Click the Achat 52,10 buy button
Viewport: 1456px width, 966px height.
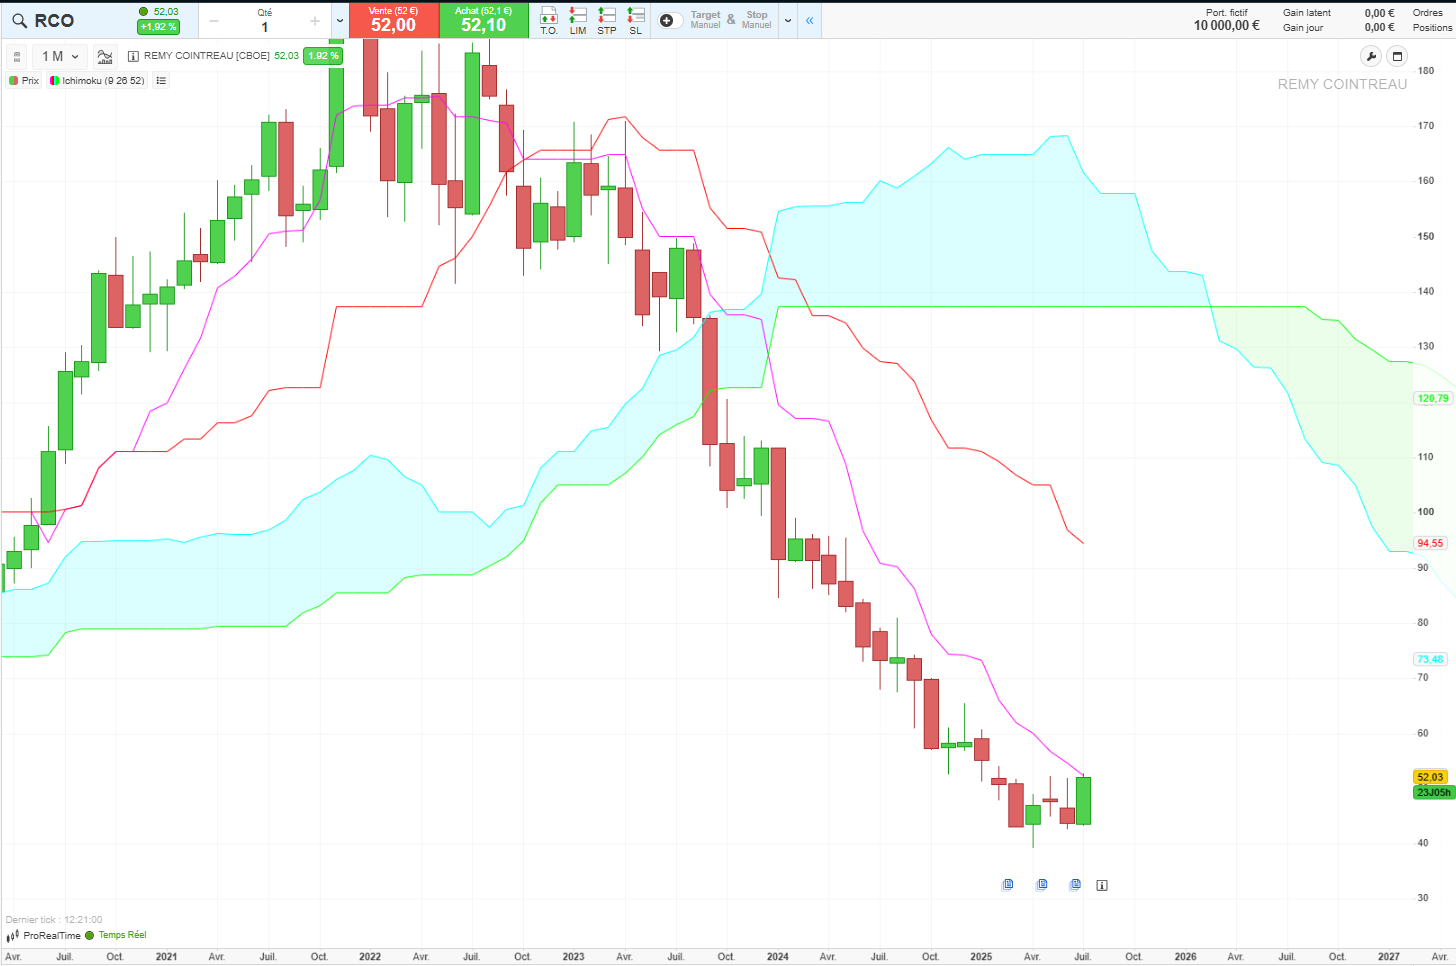coord(484,20)
